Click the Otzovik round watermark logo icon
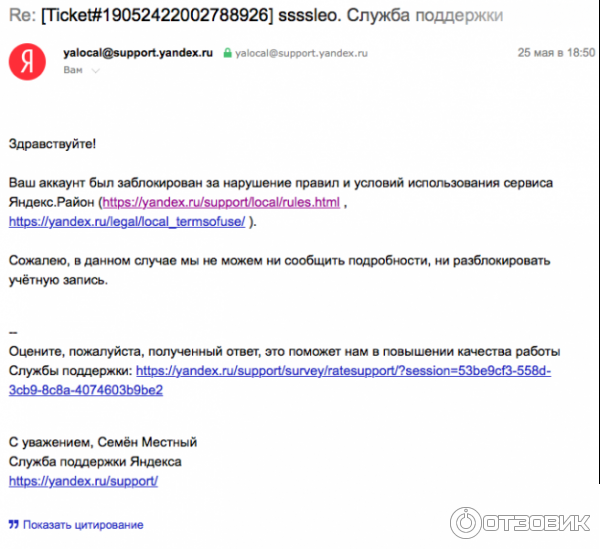The image size is (600, 549). pos(465,523)
